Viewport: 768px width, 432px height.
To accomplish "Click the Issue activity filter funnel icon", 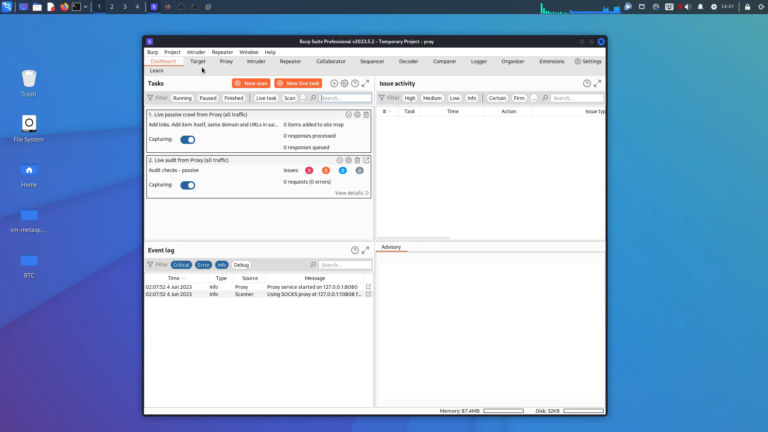I will pyautogui.click(x=382, y=98).
